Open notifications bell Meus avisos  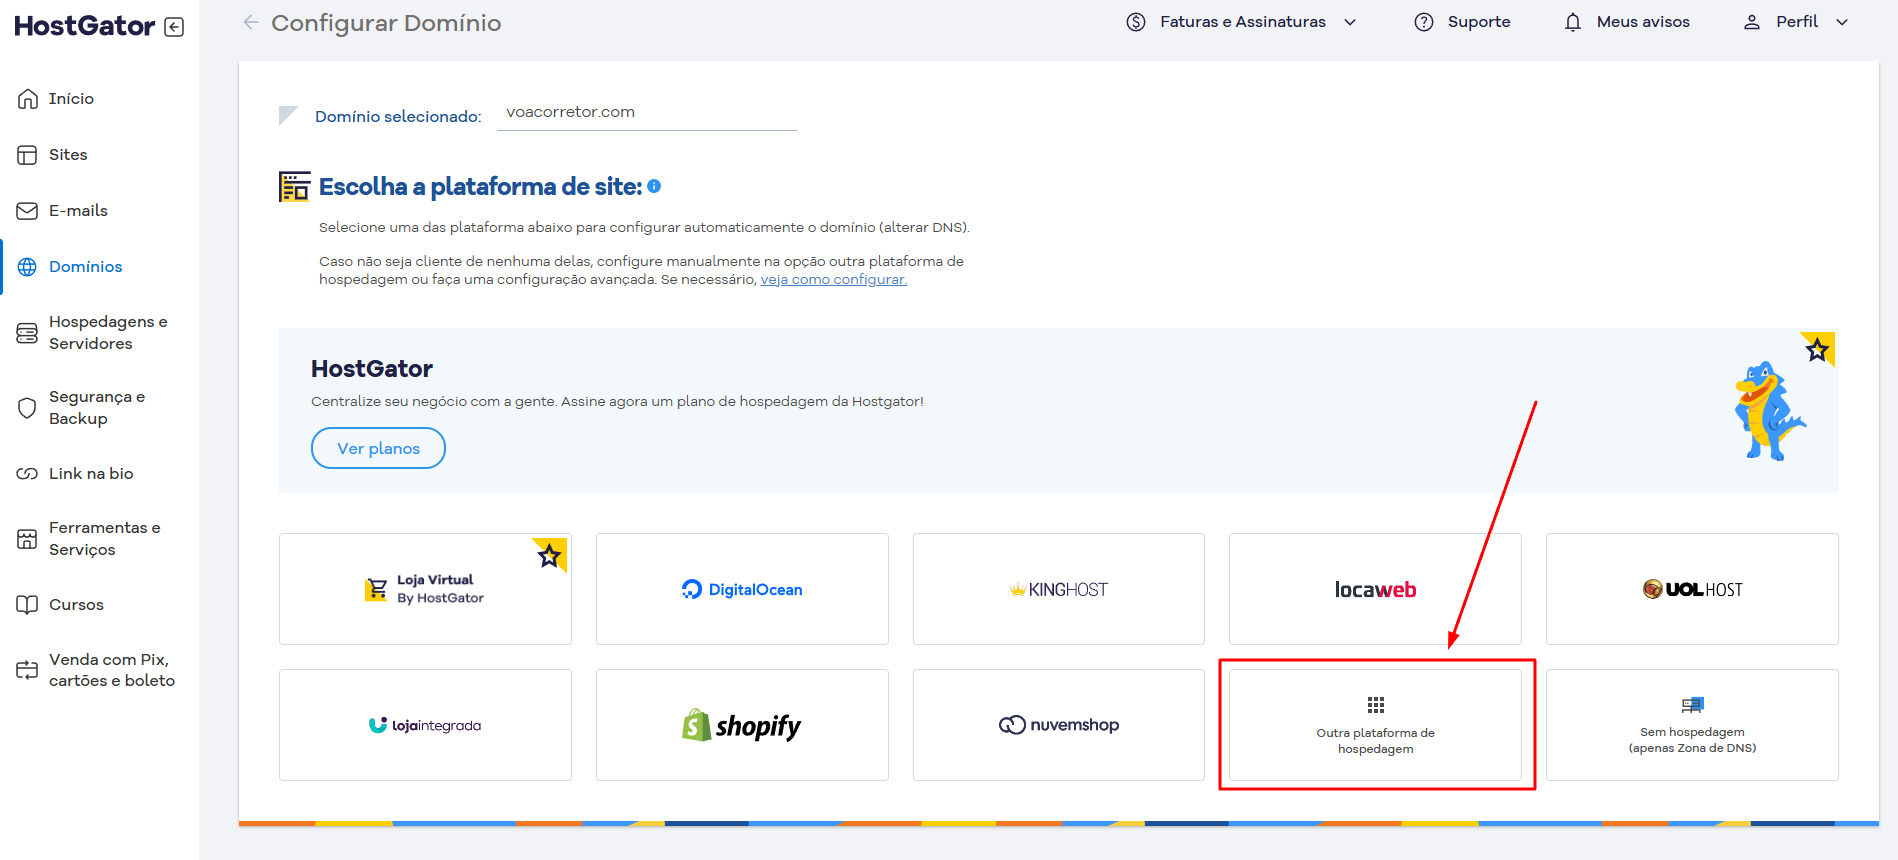coord(1573,22)
